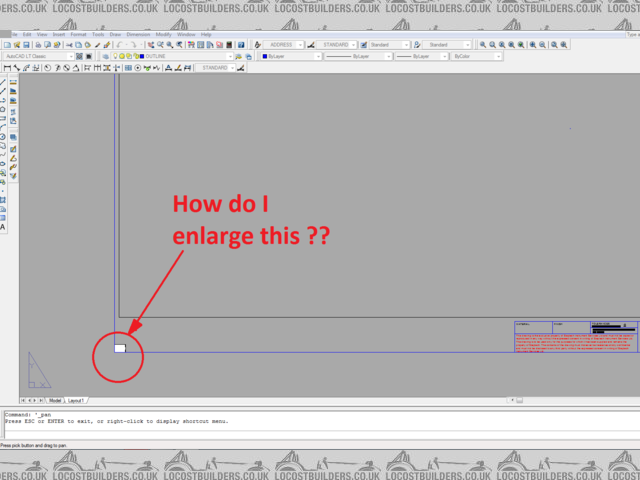Expand the ByColor plot style dropdown
640x480 pixels.
[474, 57]
